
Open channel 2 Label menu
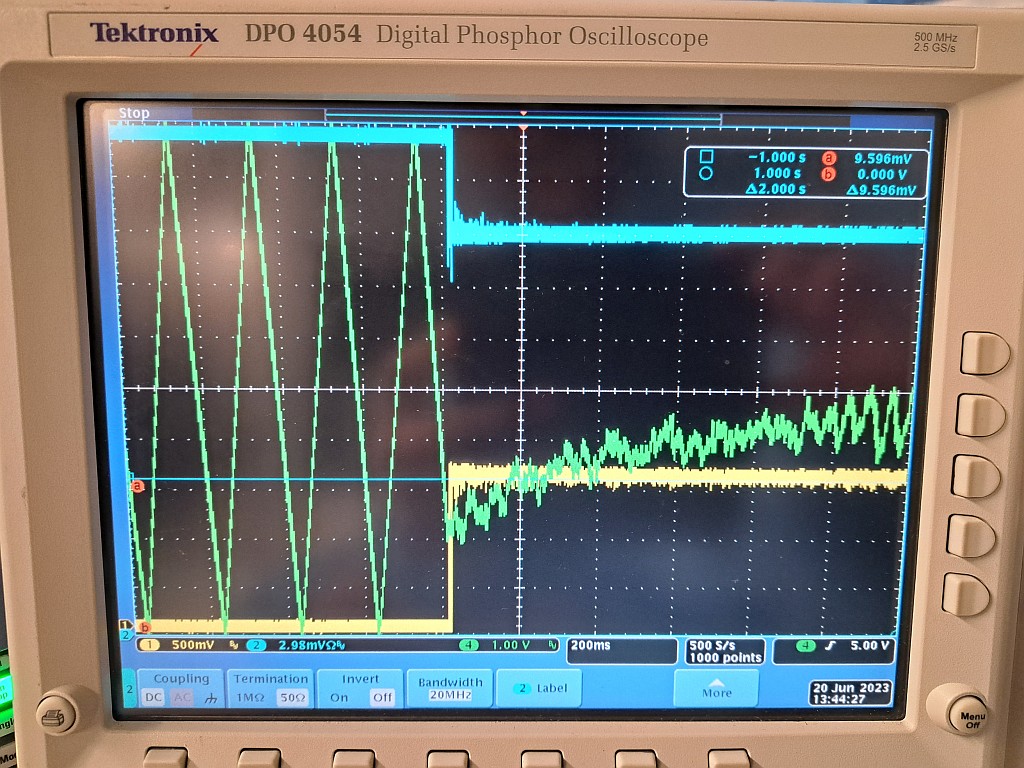point(539,688)
